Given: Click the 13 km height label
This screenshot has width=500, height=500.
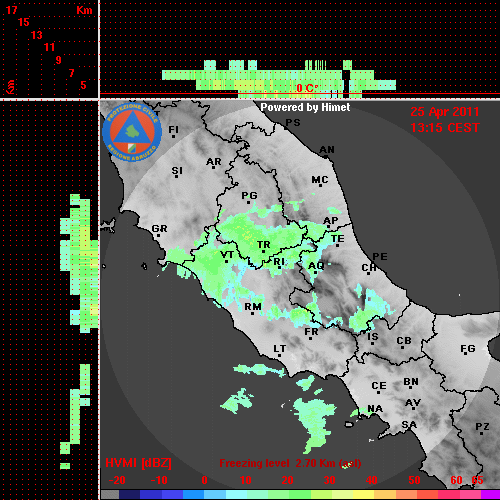Looking at the screenshot, I should [37, 35].
